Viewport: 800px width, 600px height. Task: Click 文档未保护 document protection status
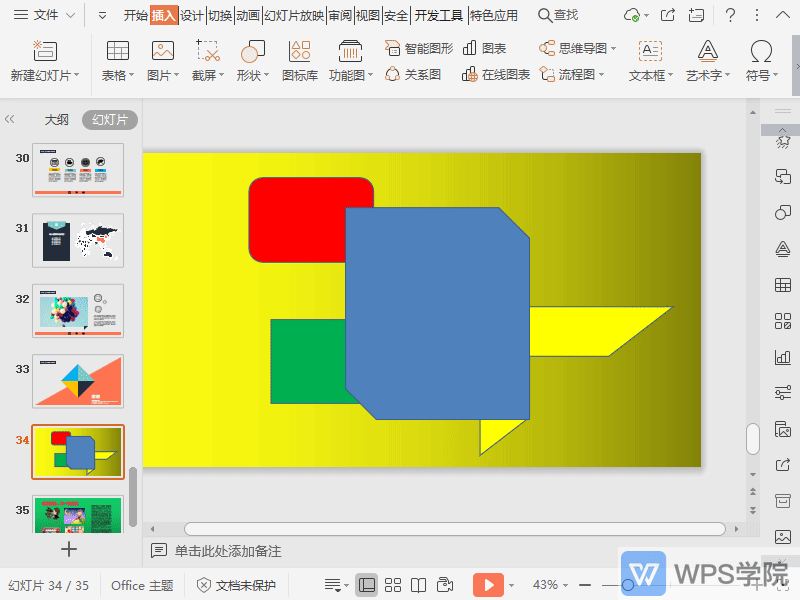point(236,585)
